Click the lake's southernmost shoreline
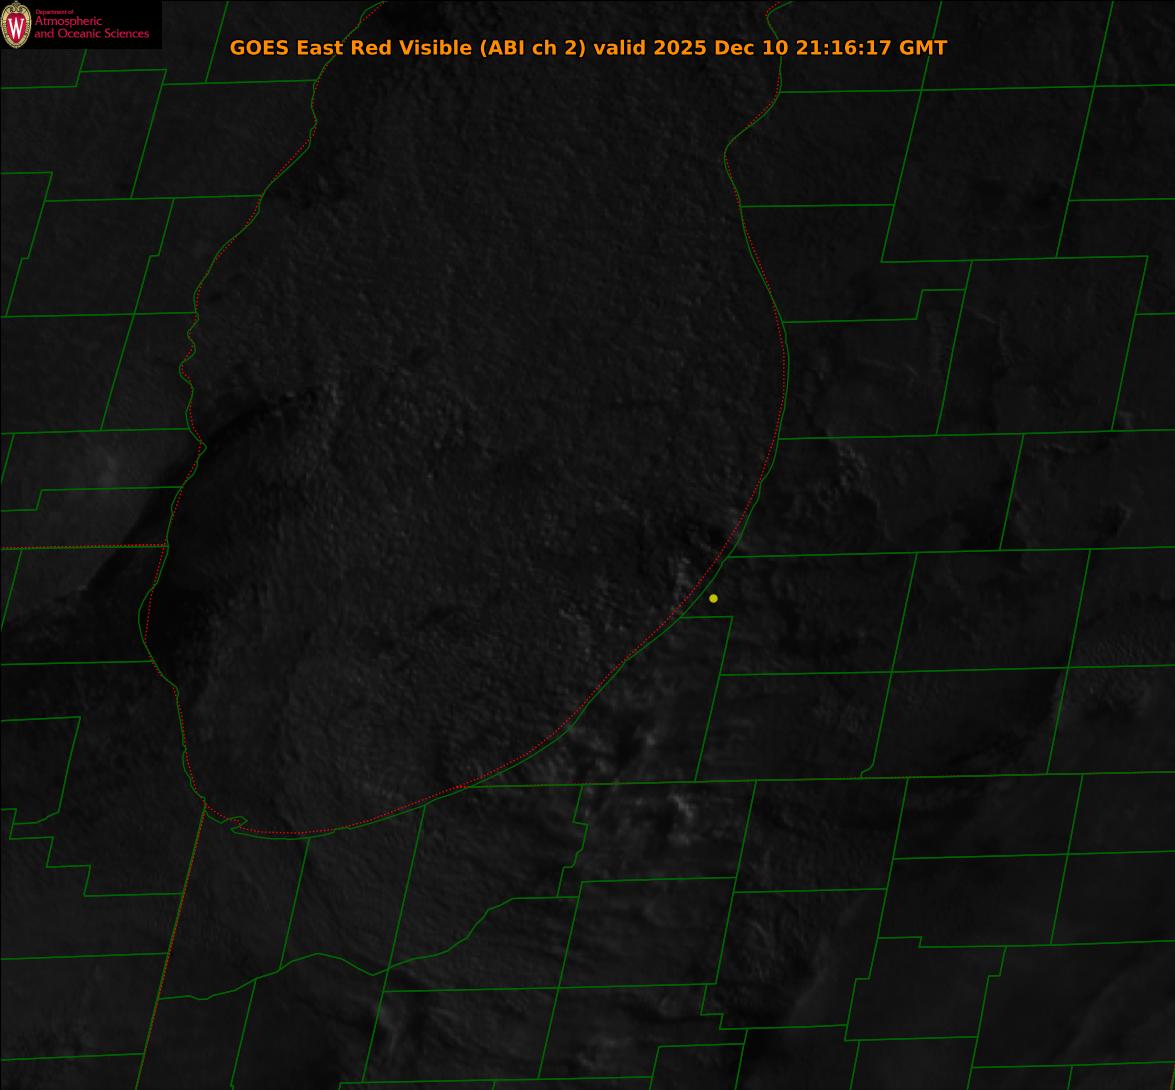1175x1090 pixels. point(290,834)
